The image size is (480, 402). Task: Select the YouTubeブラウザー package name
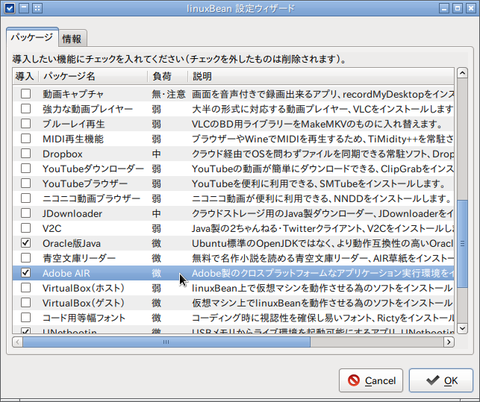pyautogui.click(x=85, y=184)
